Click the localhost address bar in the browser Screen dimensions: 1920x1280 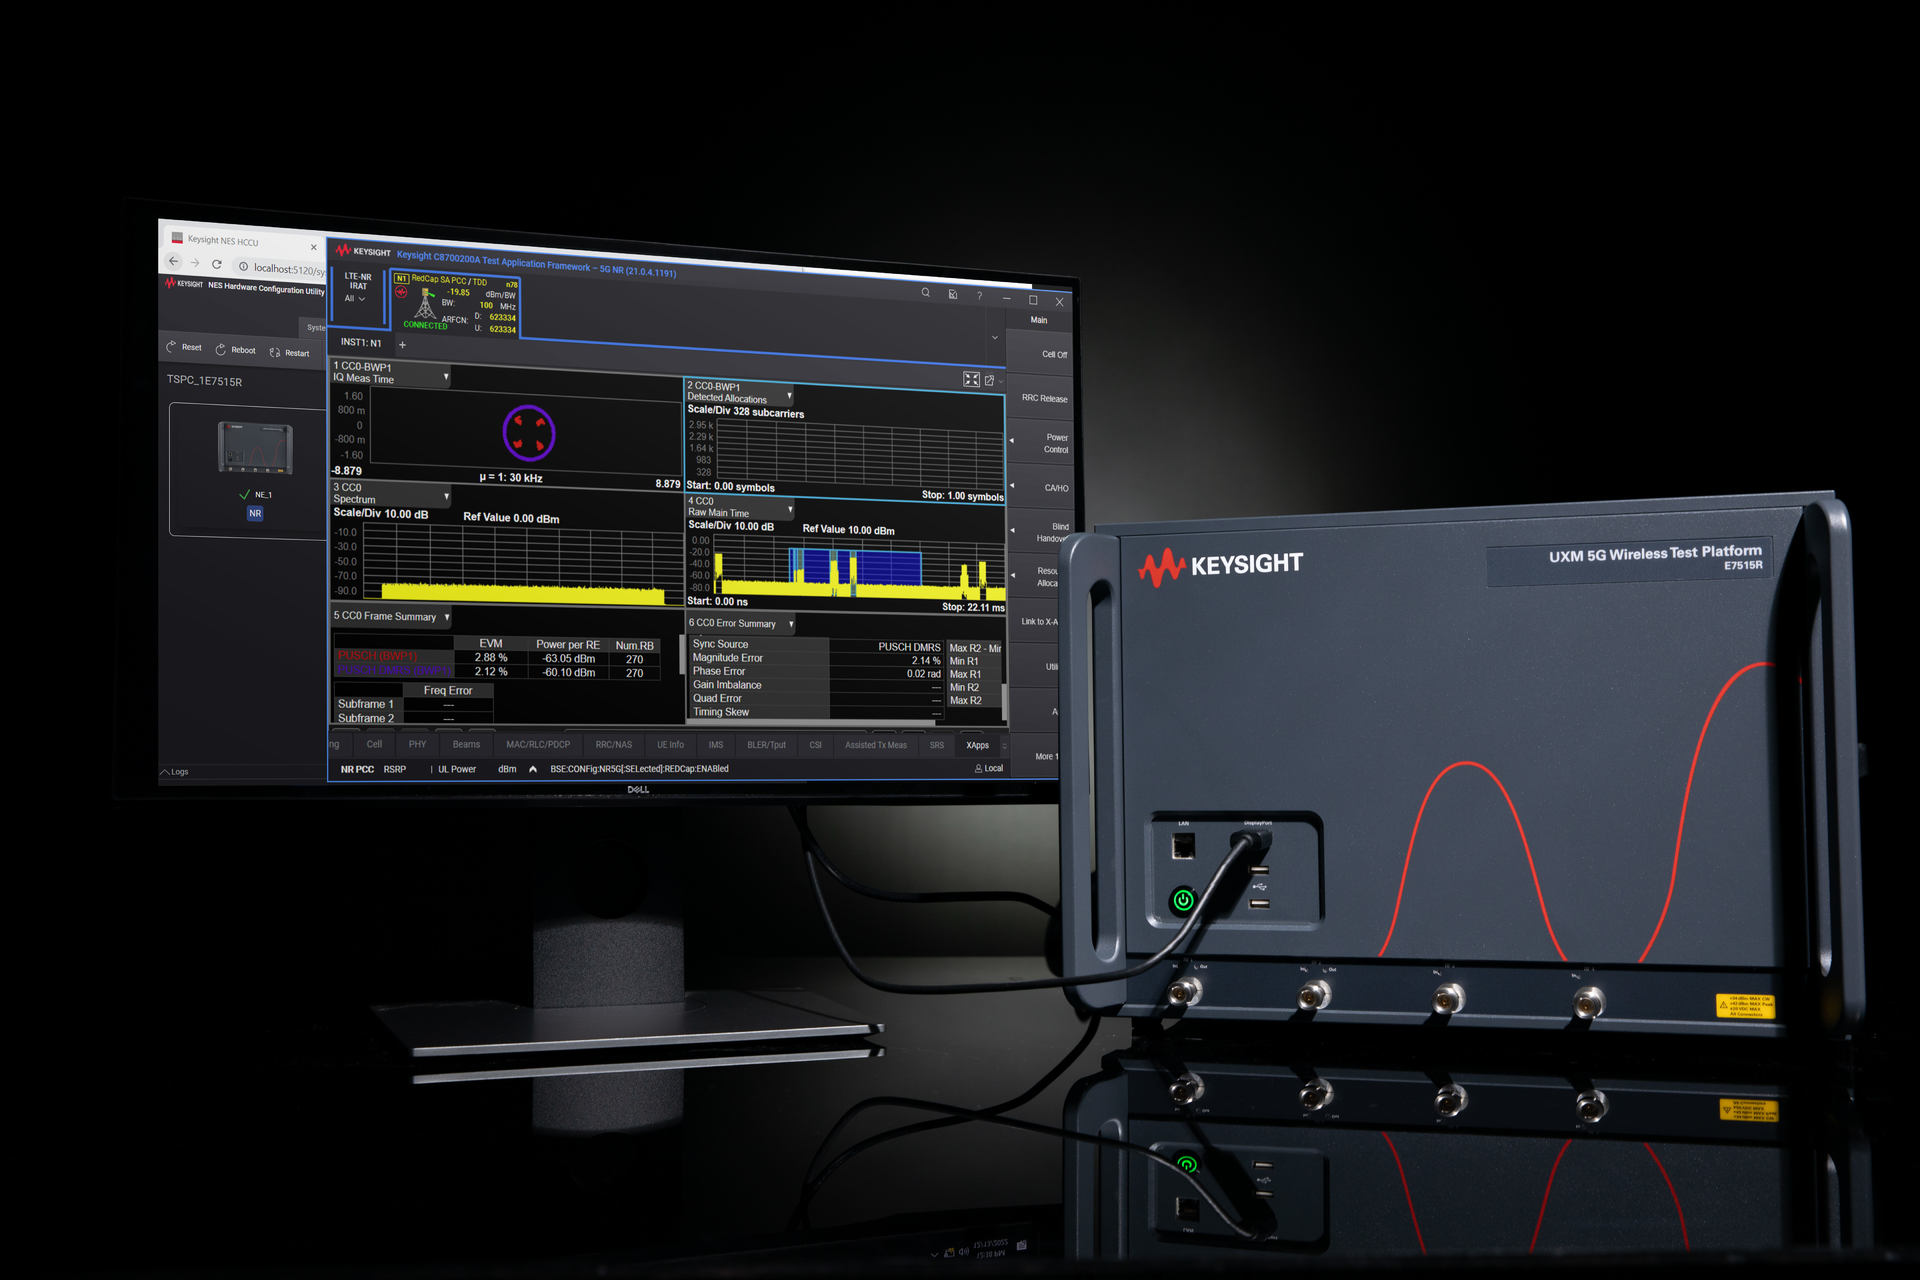(x=280, y=268)
